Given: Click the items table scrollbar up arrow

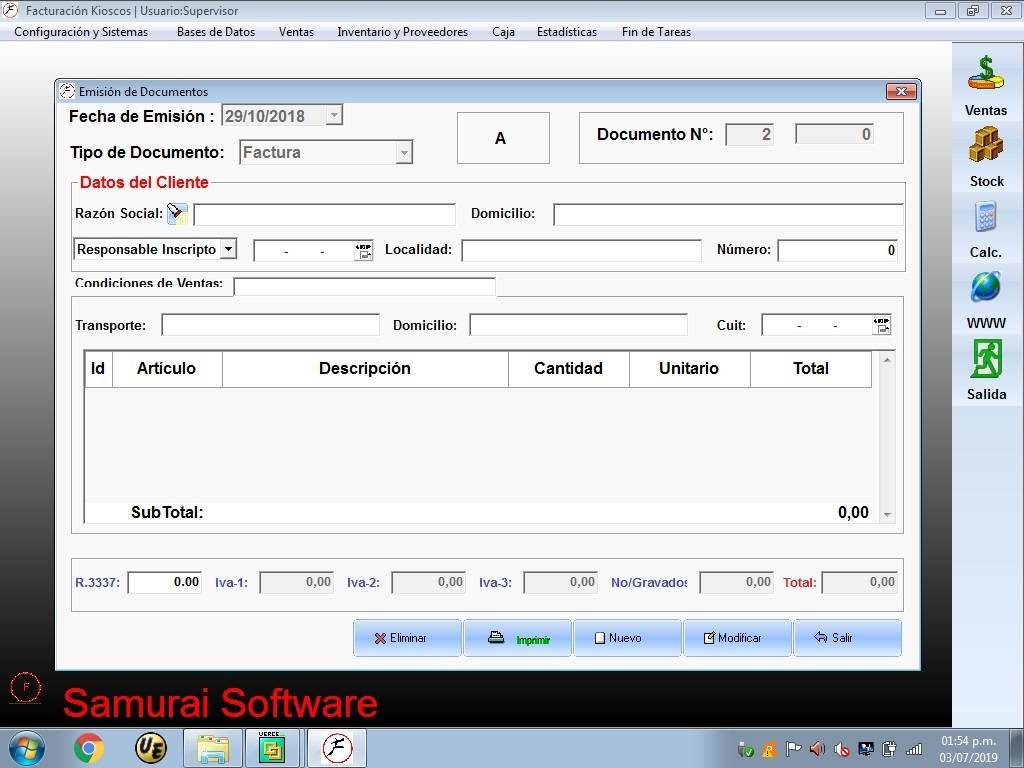Looking at the screenshot, I should [887, 360].
